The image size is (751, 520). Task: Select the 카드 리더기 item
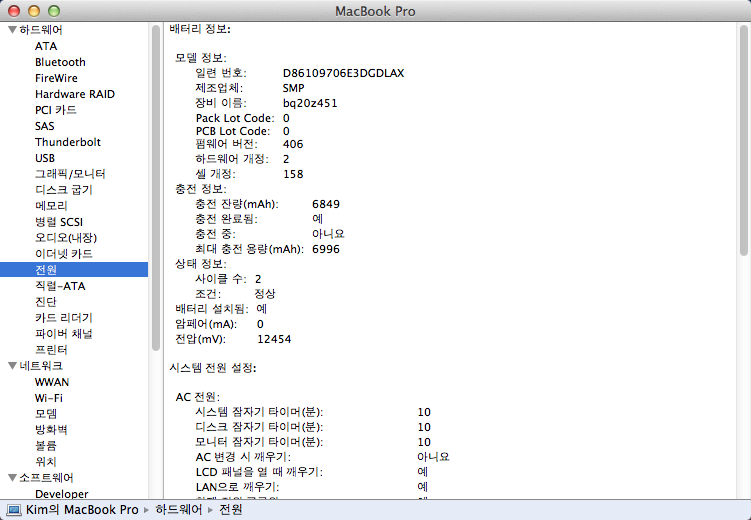pyautogui.click(x=64, y=318)
